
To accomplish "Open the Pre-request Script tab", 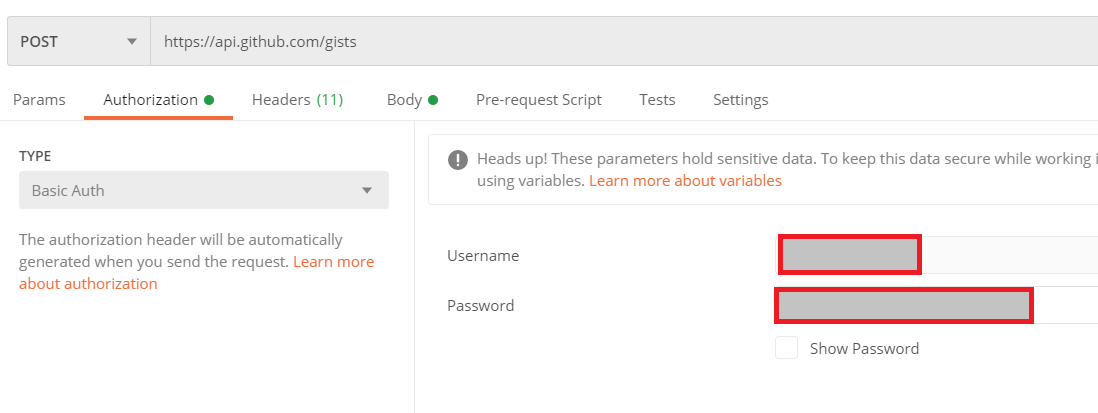I will (x=538, y=100).
